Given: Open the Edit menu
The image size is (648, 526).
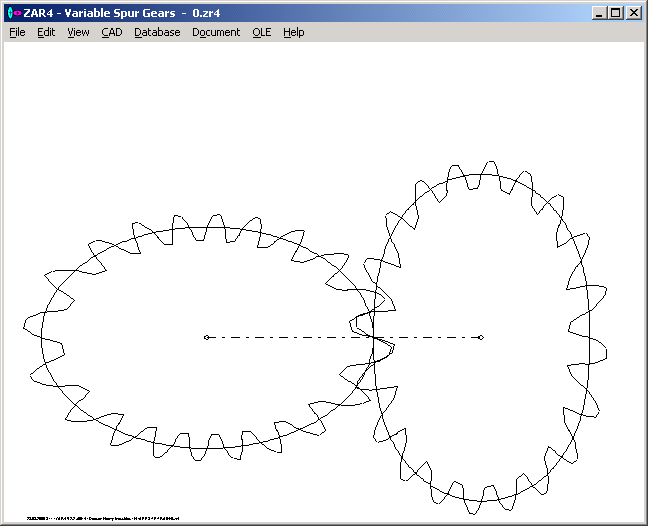Looking at the screenshot, I should 46,32.
